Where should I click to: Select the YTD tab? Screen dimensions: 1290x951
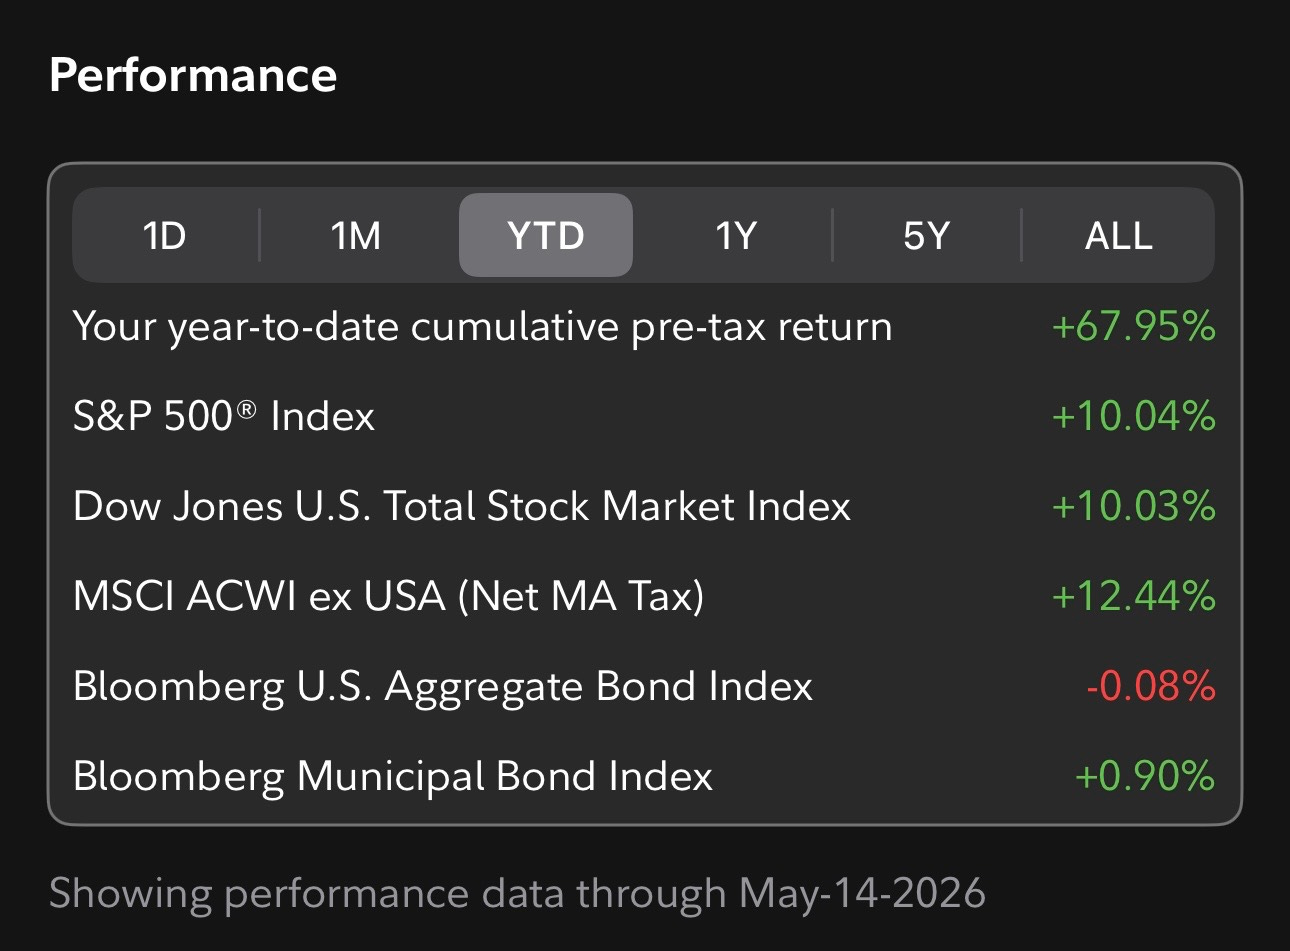point(546,236)
